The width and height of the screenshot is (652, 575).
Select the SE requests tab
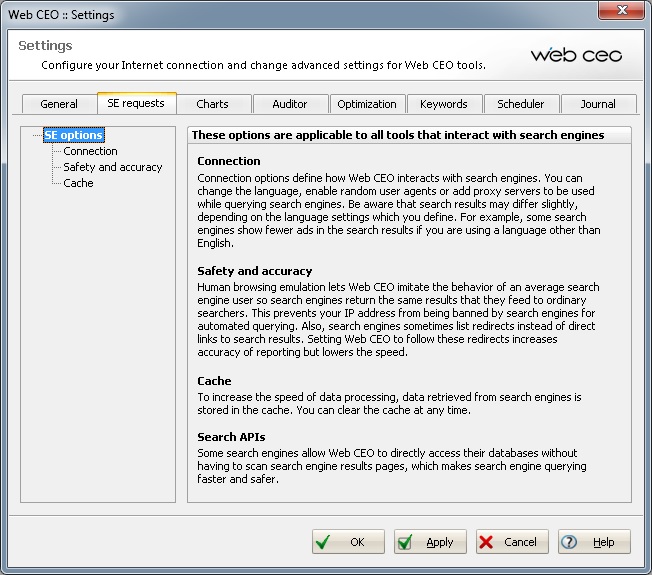pos(136,103)
